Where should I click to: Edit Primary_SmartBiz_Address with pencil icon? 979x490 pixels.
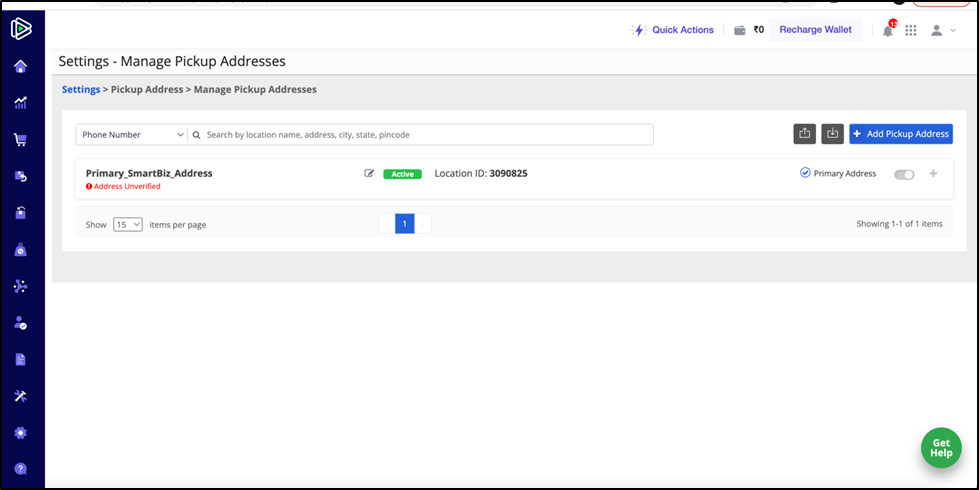pyautogui.click(x=369, y=173)
